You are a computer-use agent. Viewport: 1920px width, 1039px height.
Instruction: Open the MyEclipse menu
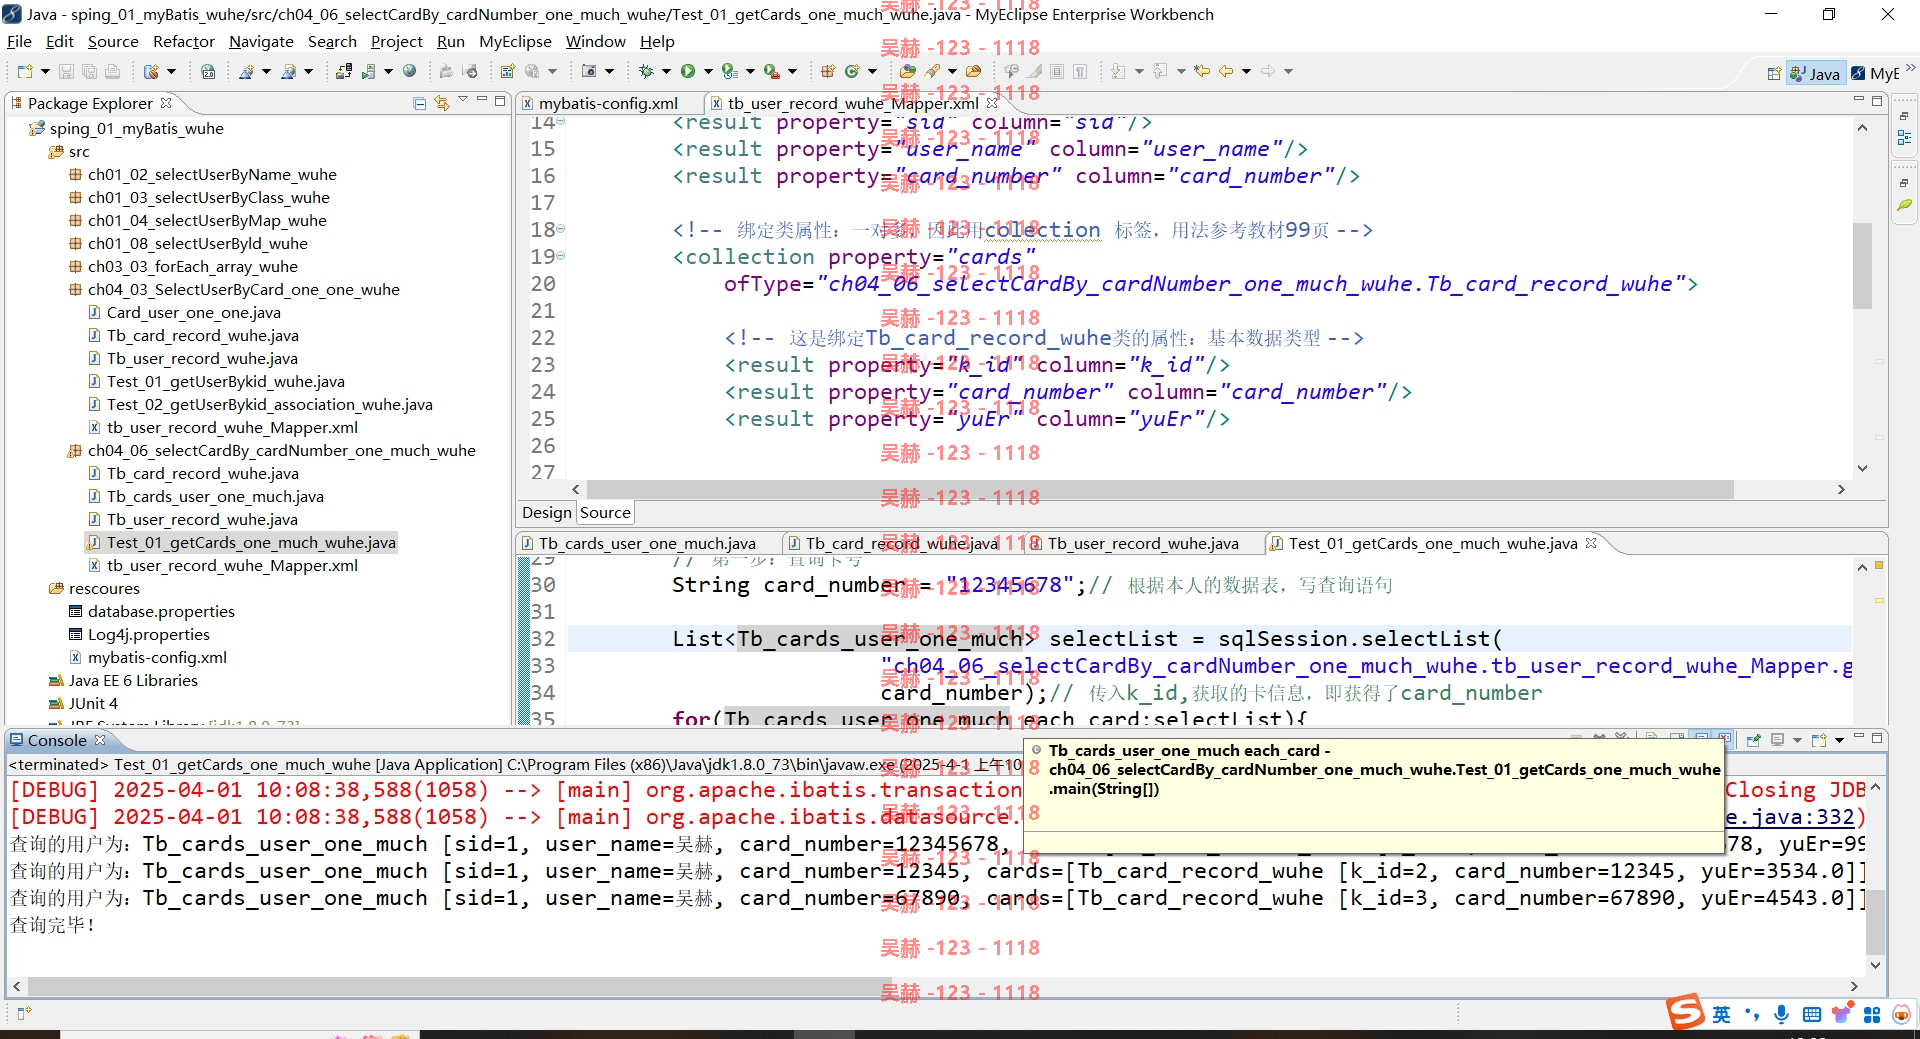click(515, 41)
